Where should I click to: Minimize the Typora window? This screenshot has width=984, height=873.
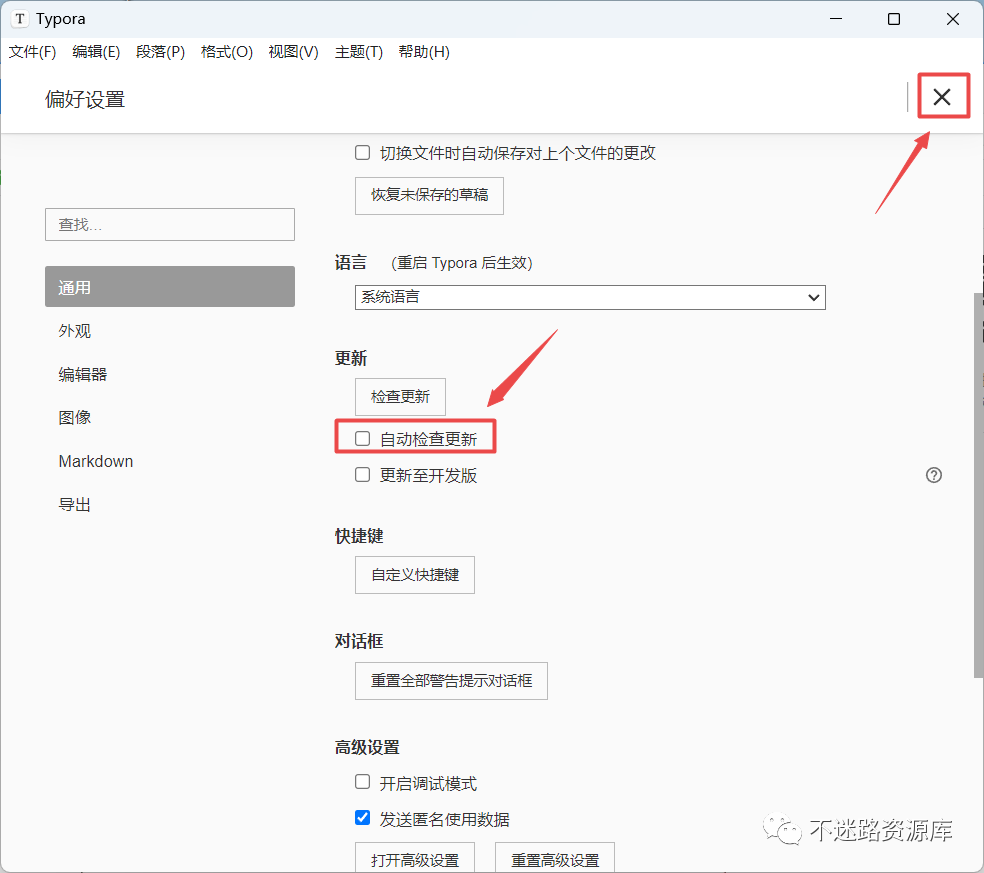[835, 19]
